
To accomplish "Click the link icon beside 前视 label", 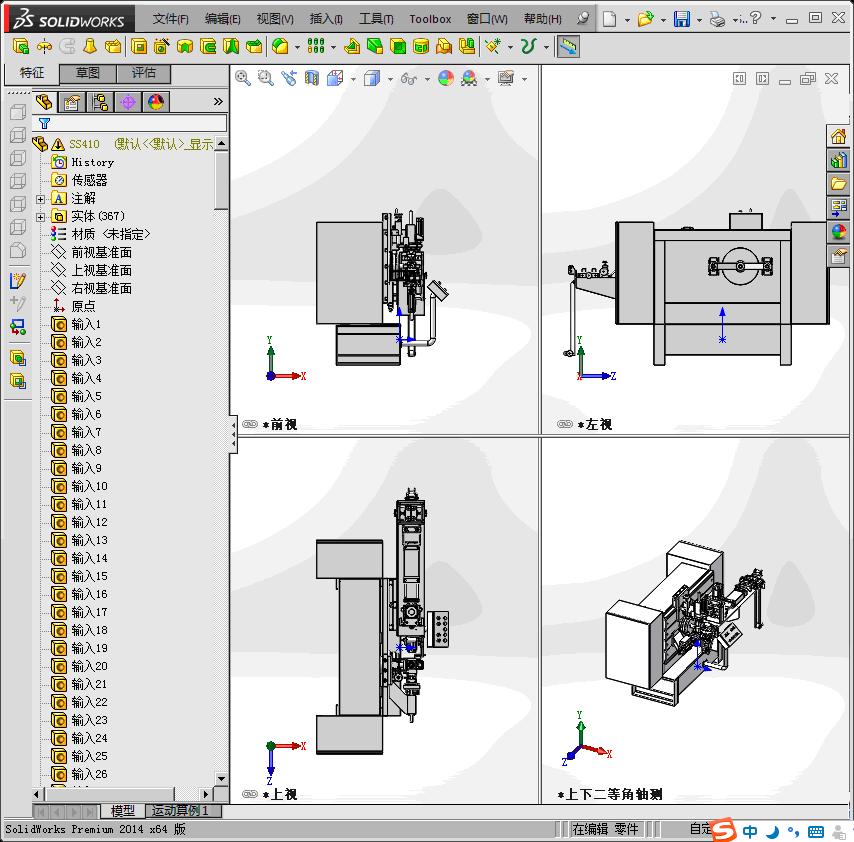I will click(x=250, y=424).
